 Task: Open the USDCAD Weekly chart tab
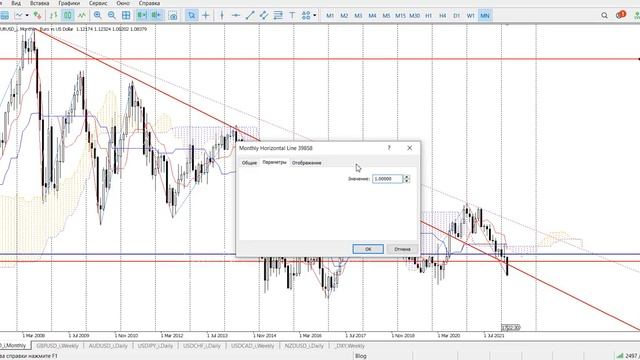252,346
